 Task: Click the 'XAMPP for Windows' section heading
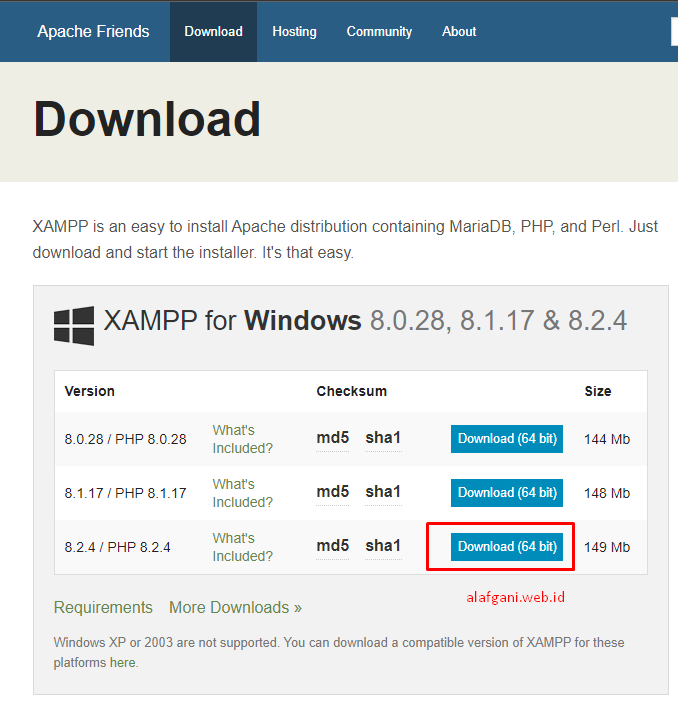tap(365, 321)
